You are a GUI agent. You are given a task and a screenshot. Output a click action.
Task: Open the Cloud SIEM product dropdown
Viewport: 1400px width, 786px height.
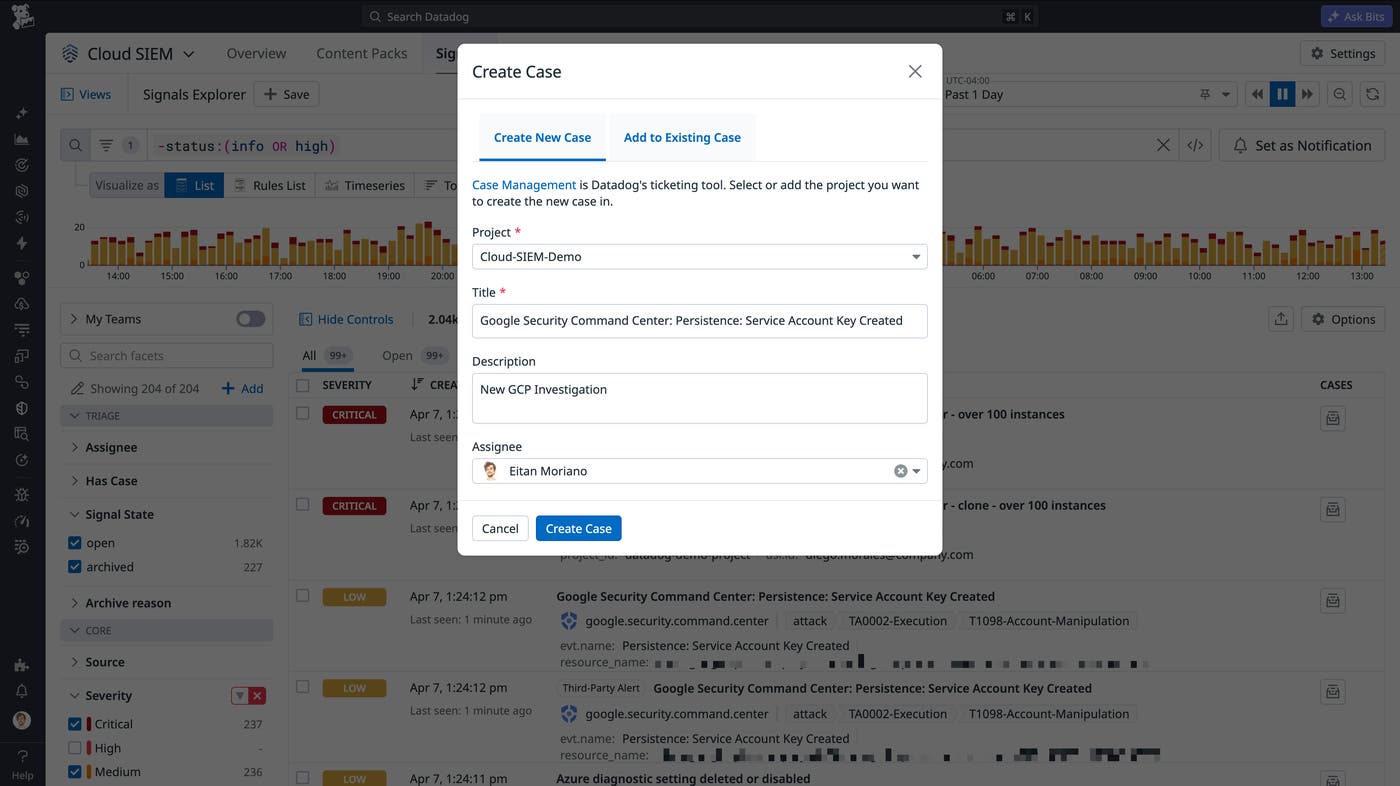128,54
